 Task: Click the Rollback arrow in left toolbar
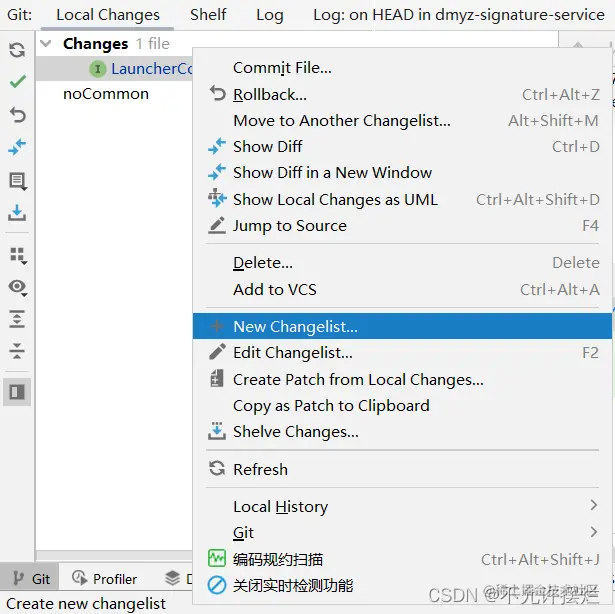(17, 115)
